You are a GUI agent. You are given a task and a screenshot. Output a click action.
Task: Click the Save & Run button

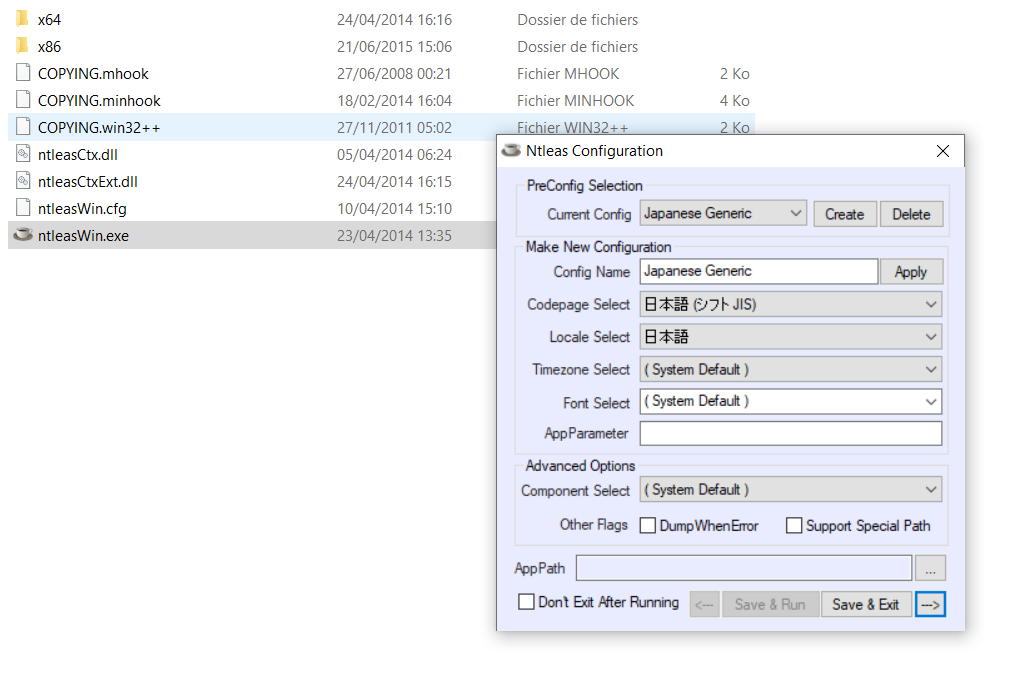(770, 605)
